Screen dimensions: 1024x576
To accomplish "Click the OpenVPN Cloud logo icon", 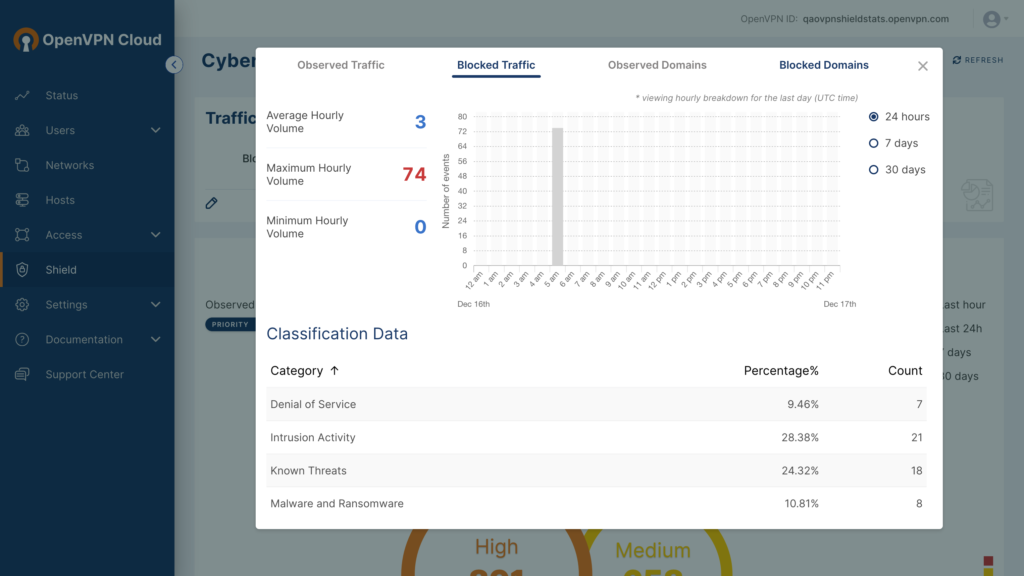I will click(x=25, y=40).
